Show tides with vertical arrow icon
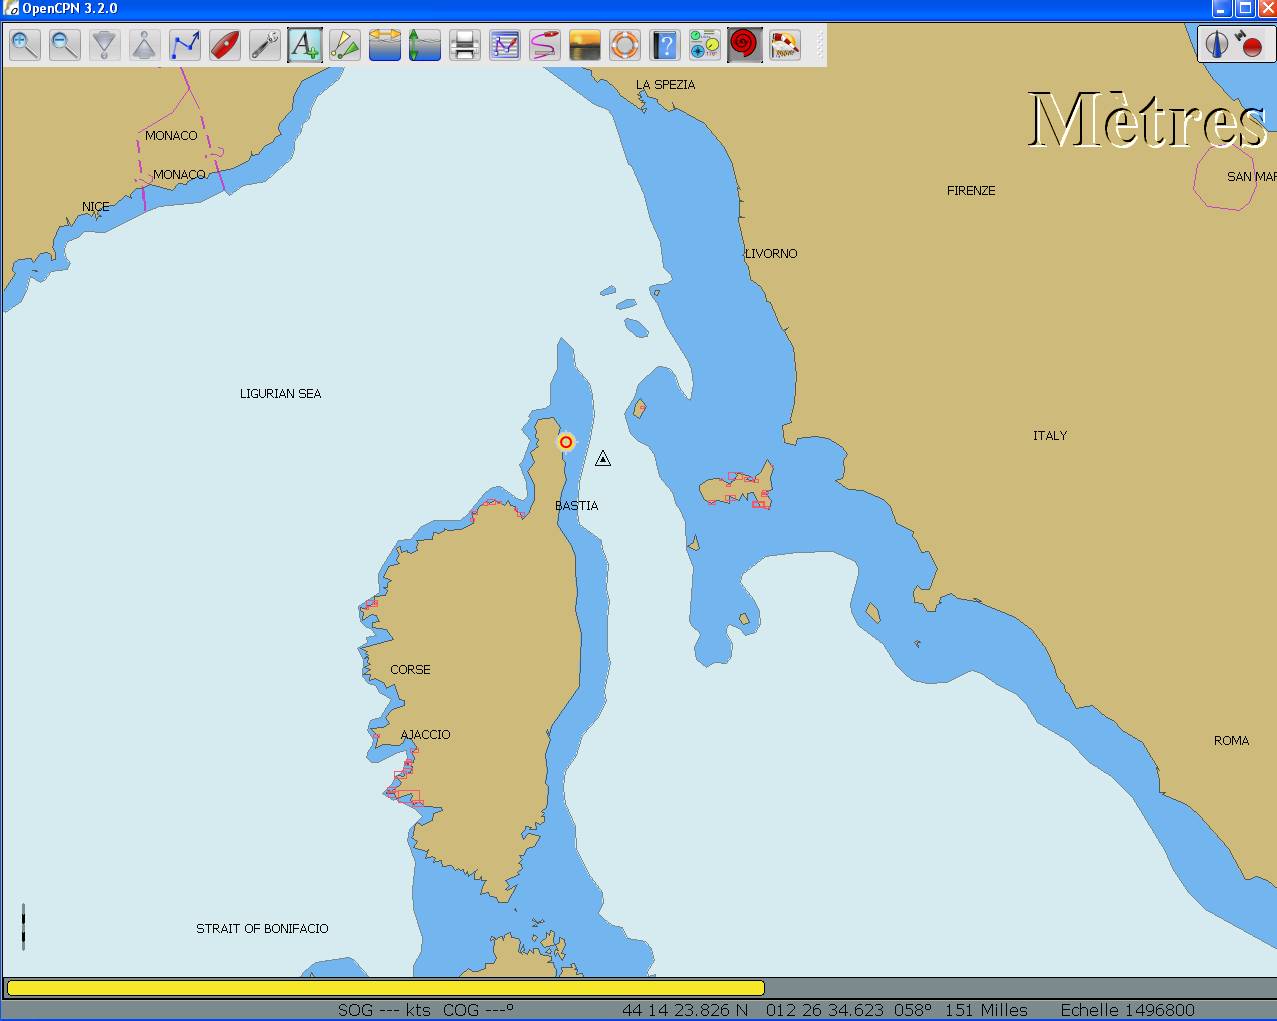1277x1021 pixels. 425,45
